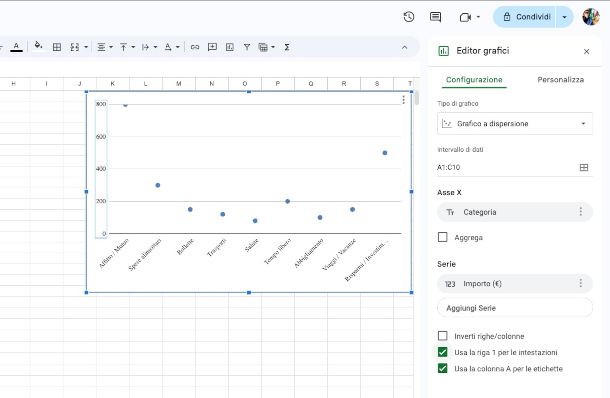Expand the horizontal align dropdown arrow

(111, 47)
